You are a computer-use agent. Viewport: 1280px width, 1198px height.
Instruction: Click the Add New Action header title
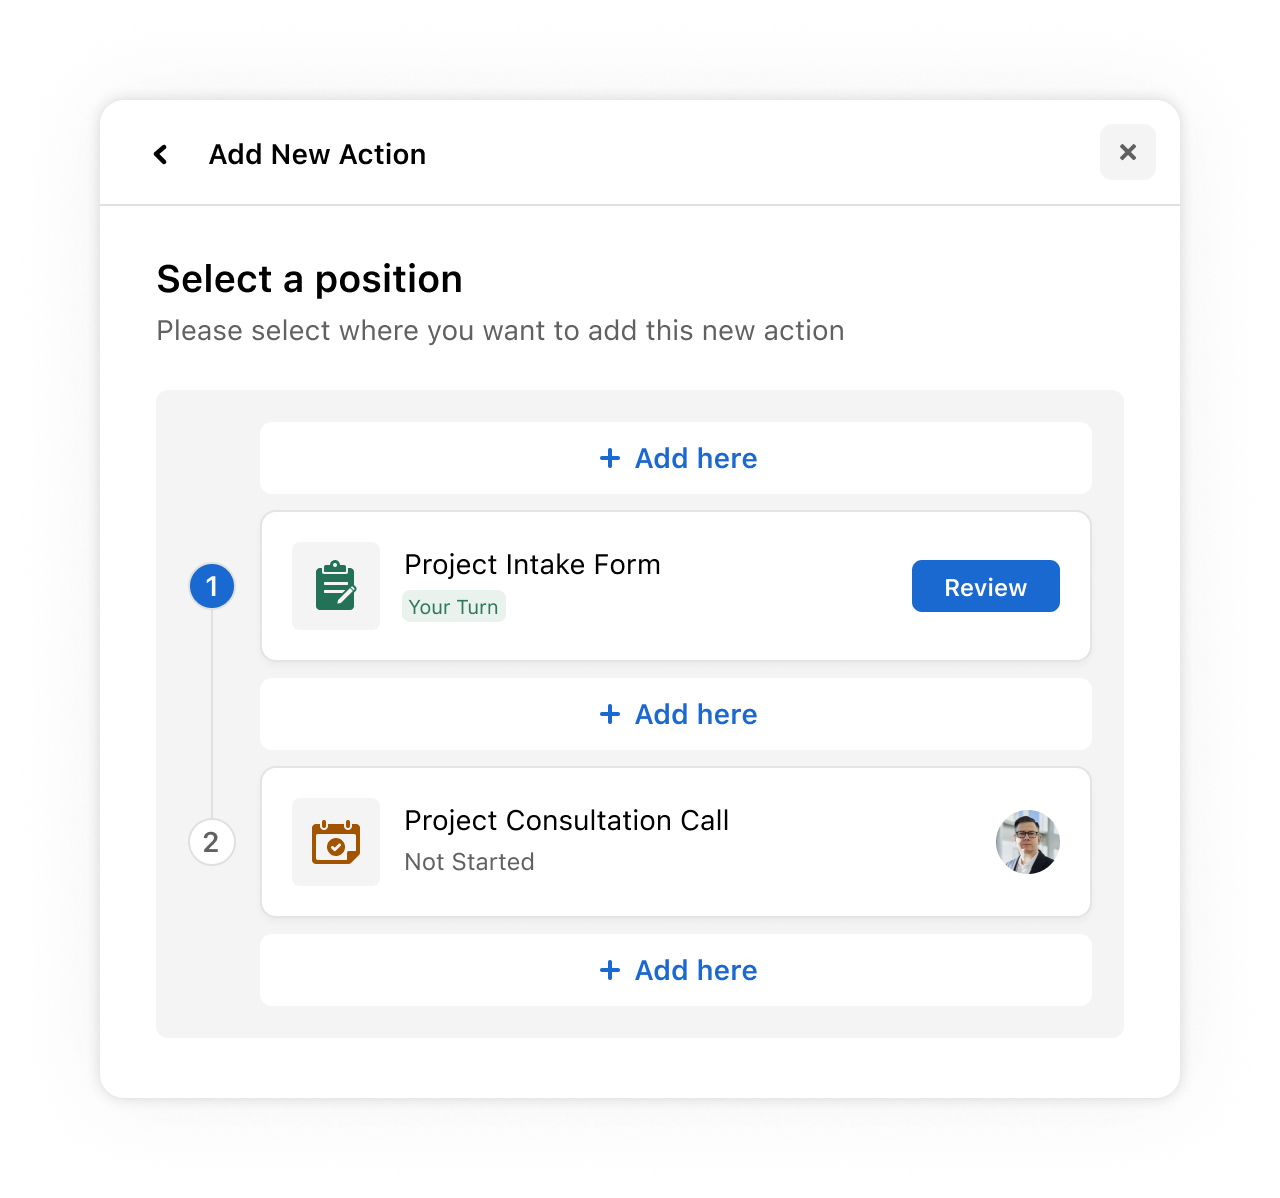(x=317, y=154)
